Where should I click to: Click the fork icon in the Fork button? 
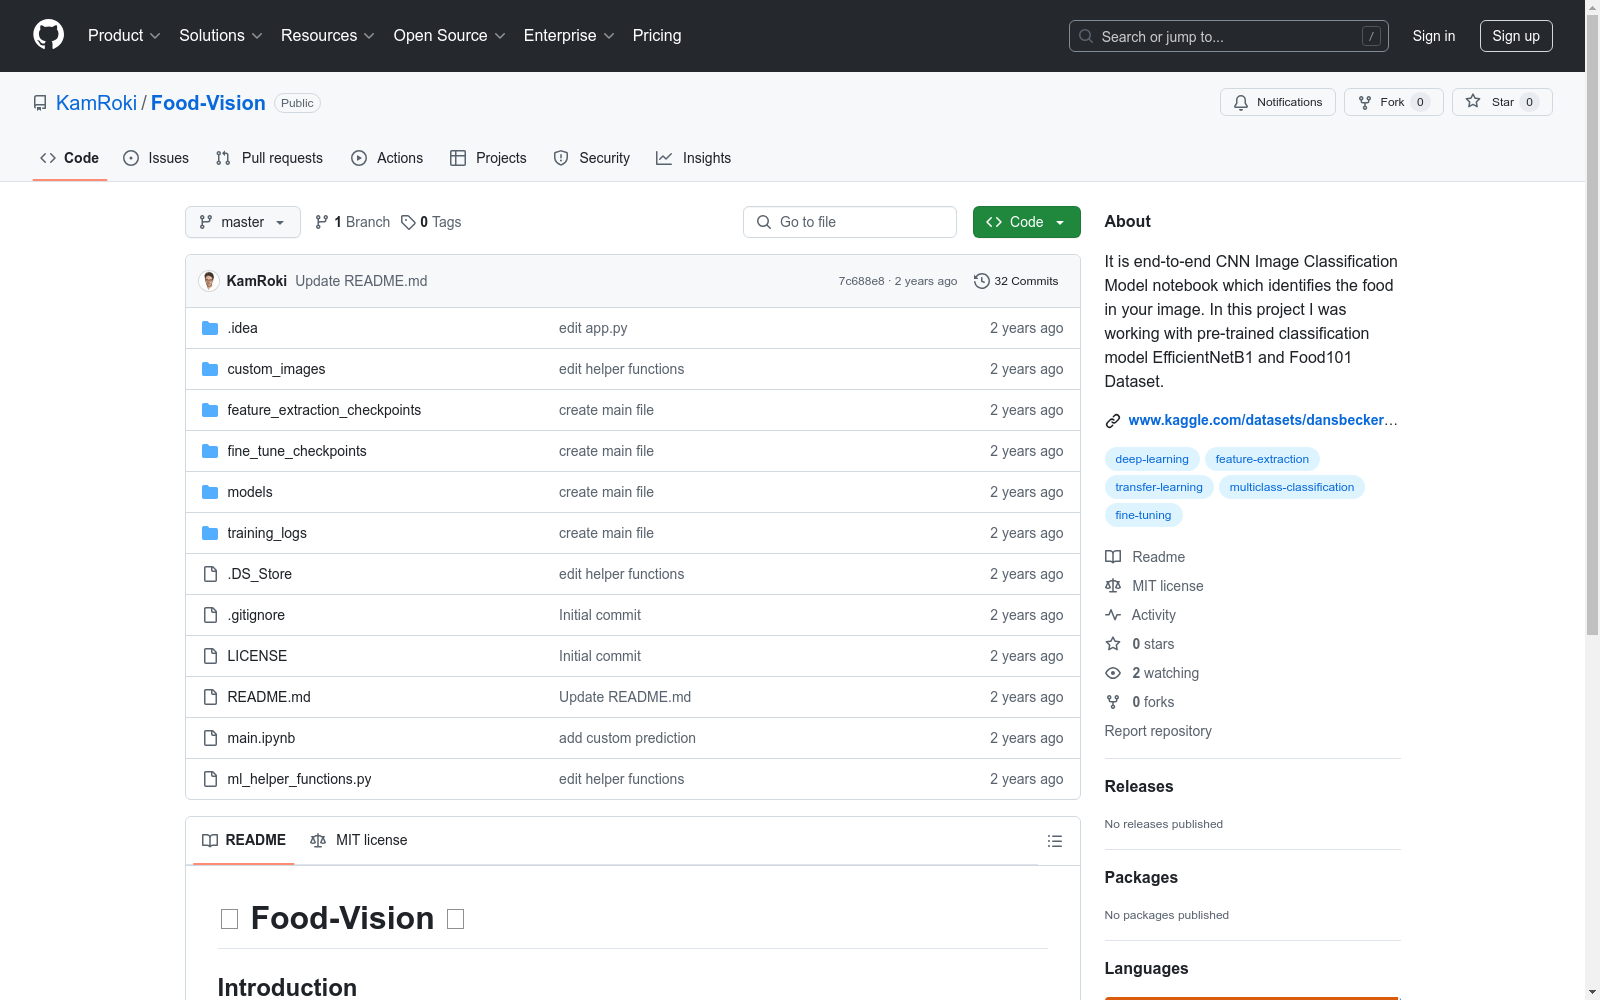(x=1365, y=102)
